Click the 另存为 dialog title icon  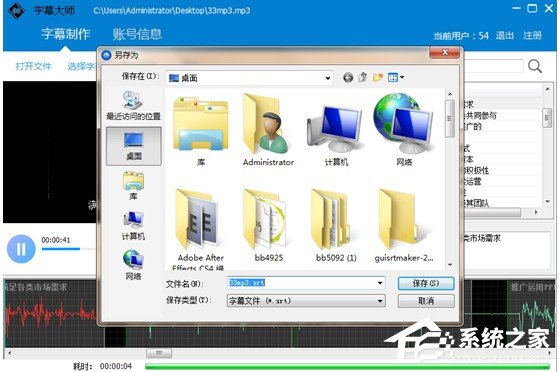pos(106,55)
